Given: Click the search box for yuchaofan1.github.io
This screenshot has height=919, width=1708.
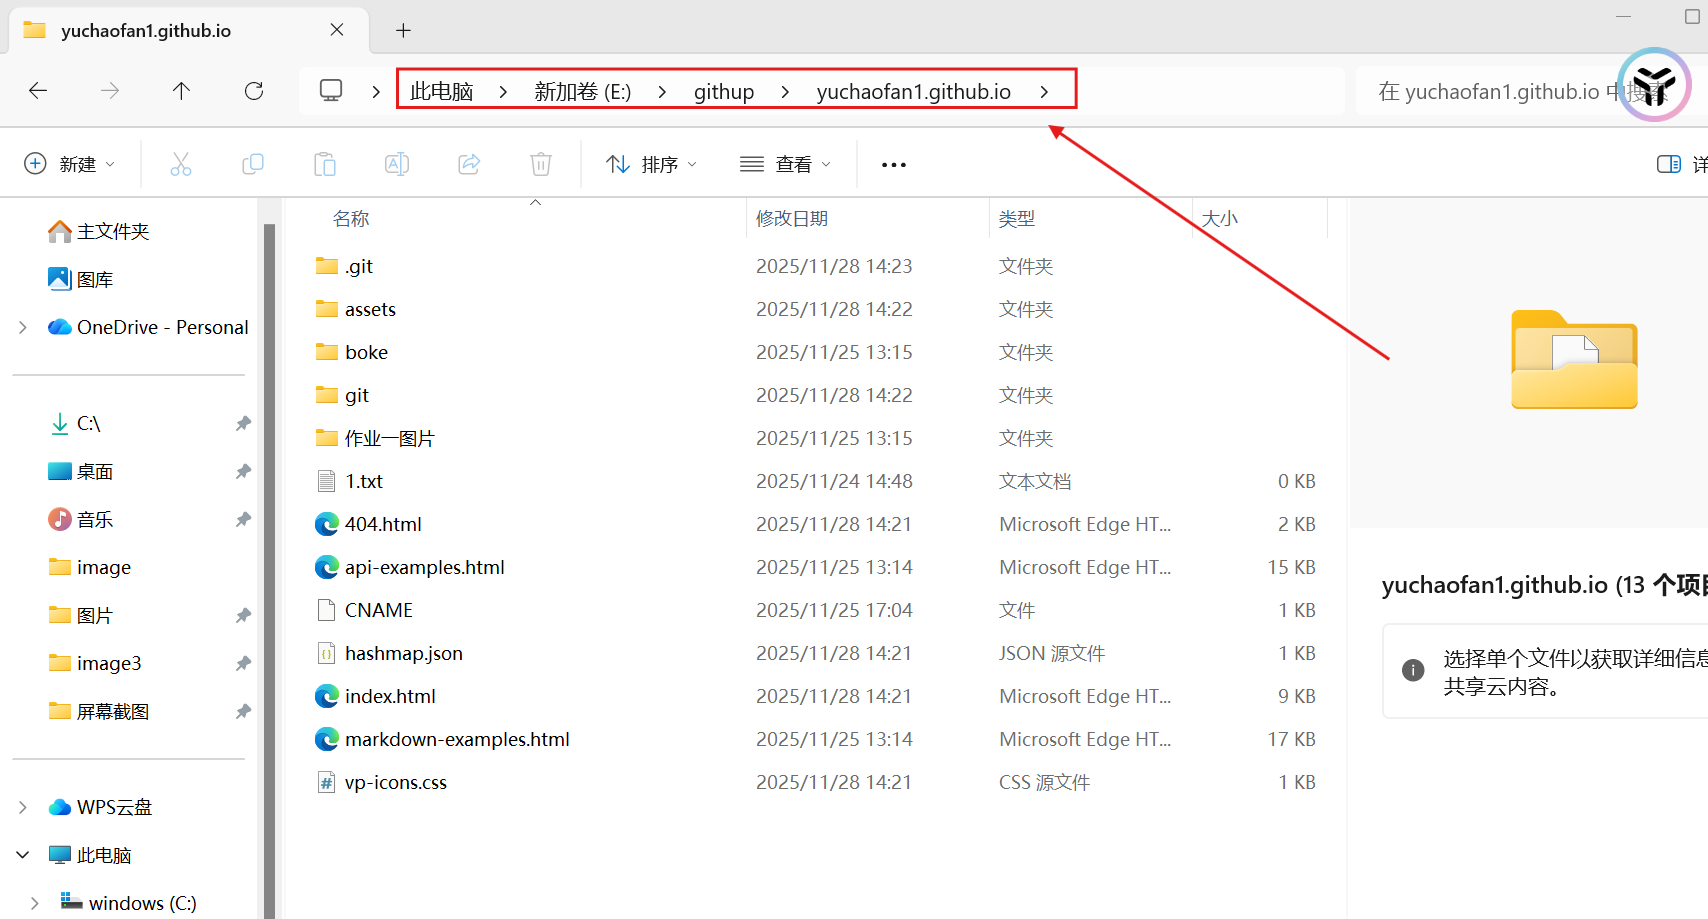Looking at the screenshot, I should tap(1490, 92).
